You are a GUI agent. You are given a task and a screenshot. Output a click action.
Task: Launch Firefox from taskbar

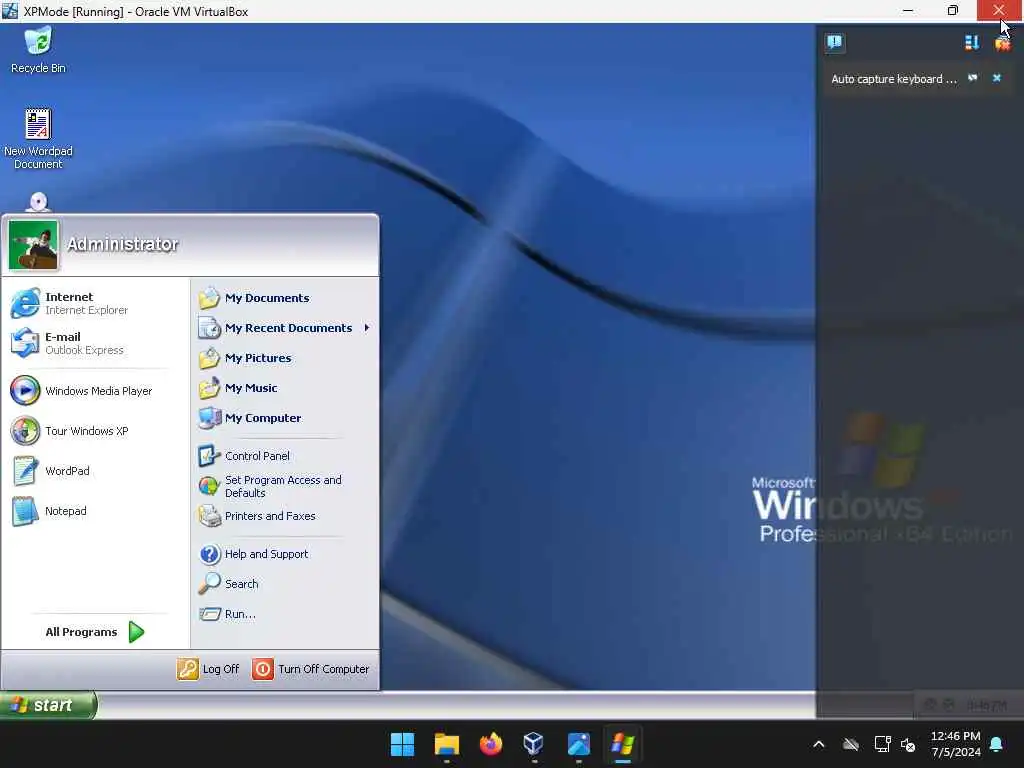[x=490, y=744]
